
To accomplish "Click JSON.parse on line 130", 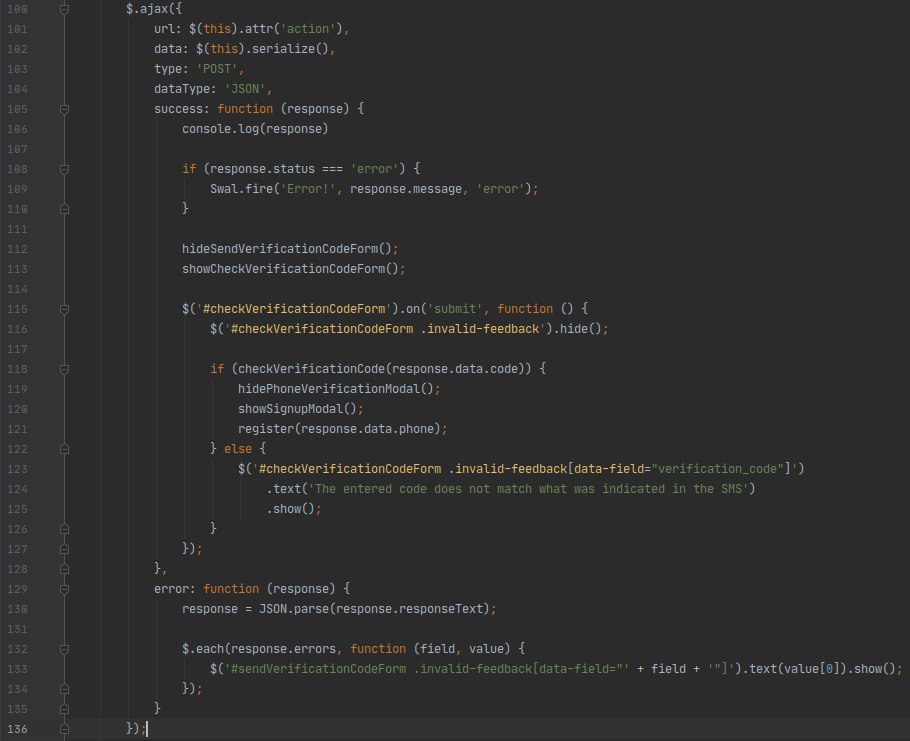I will (294, 609).
